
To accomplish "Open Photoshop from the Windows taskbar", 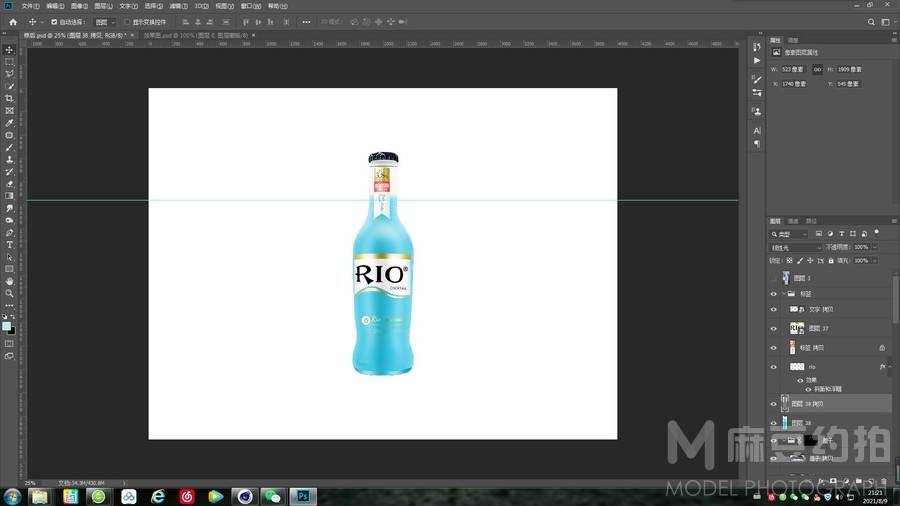I will pyautogui.click(x=303, y=496).
